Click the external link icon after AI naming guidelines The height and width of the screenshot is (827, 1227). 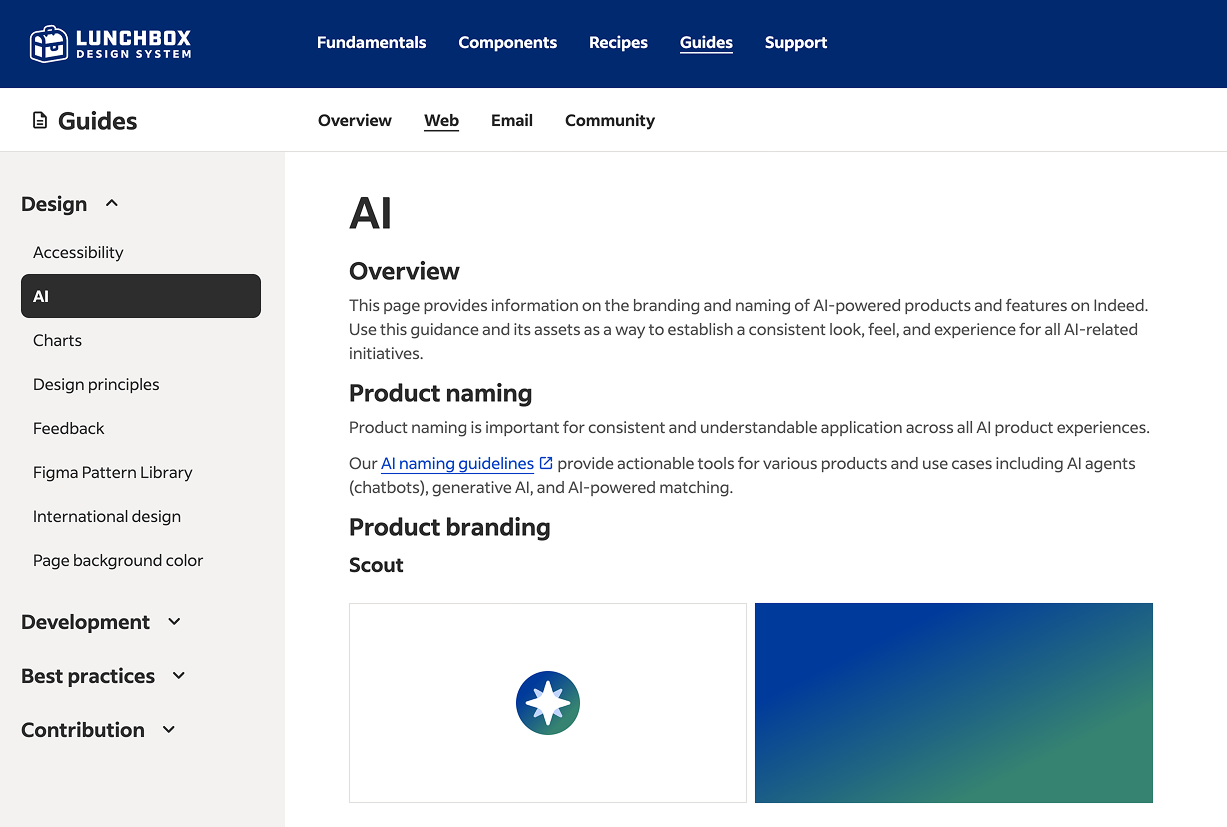546,463
